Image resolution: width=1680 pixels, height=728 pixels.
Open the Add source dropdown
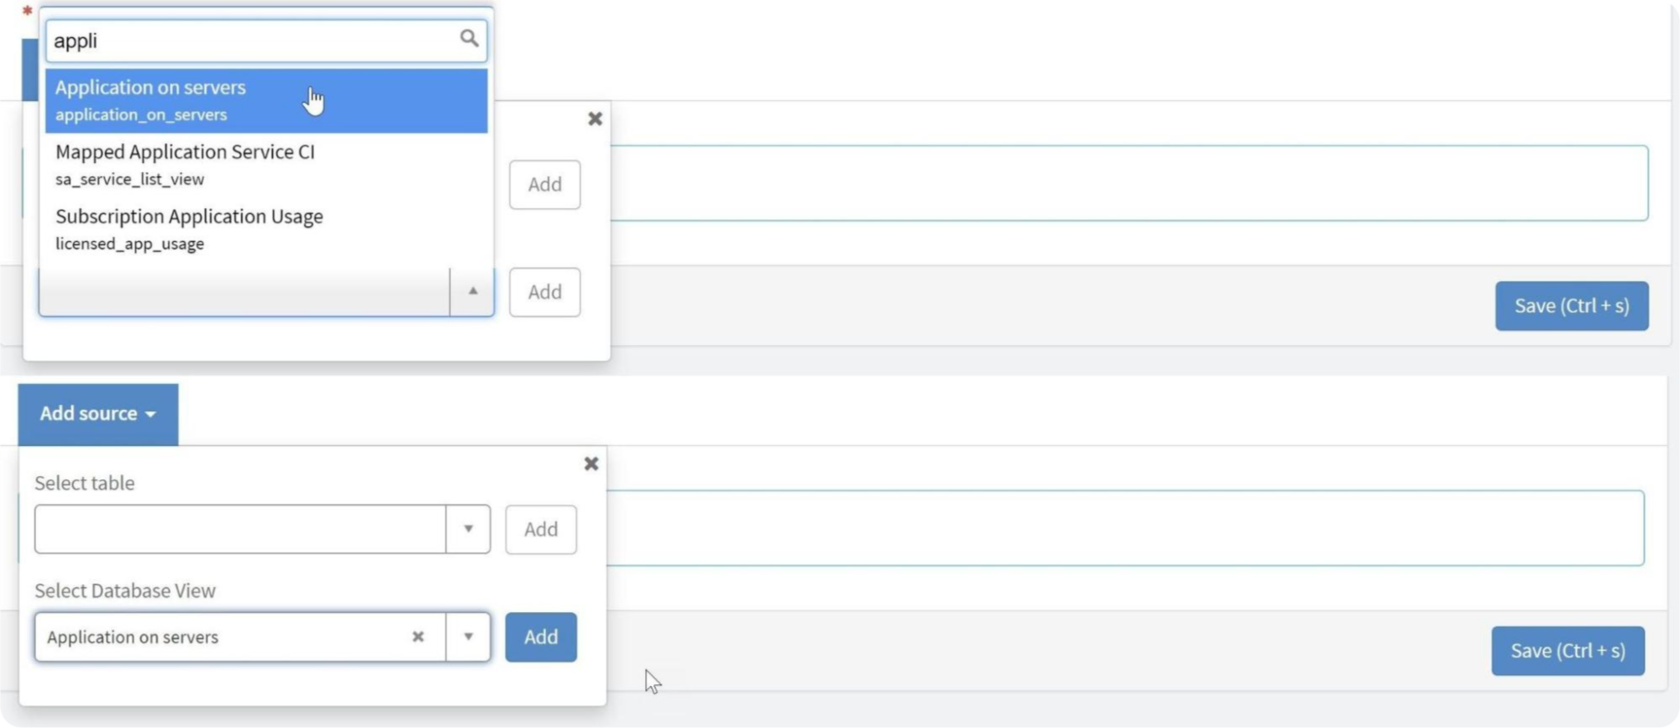click(x=97, y=413)
